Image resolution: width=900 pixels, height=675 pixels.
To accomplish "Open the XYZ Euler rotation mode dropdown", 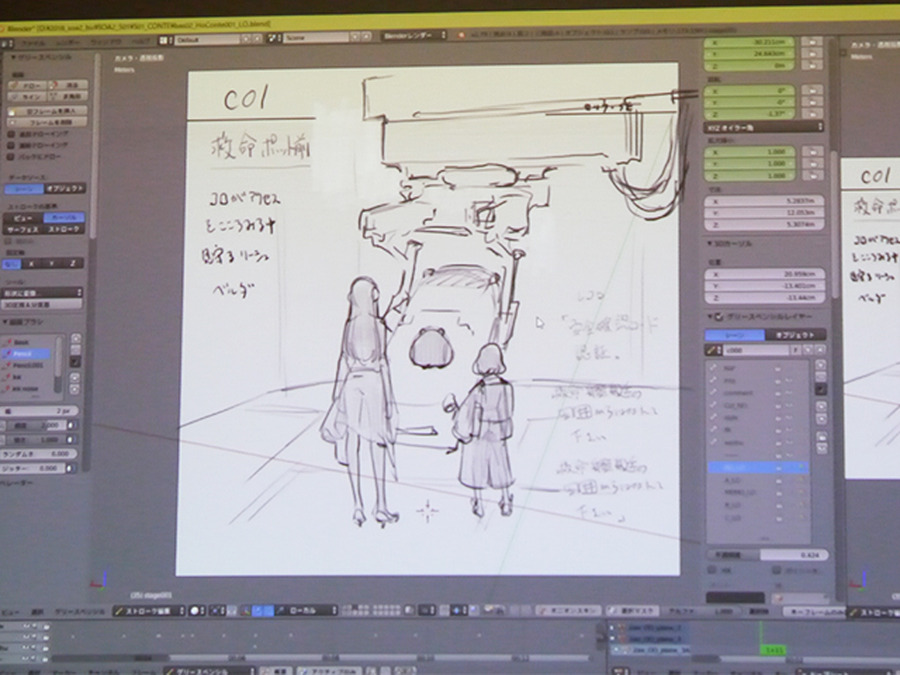I will pos(763,127).
